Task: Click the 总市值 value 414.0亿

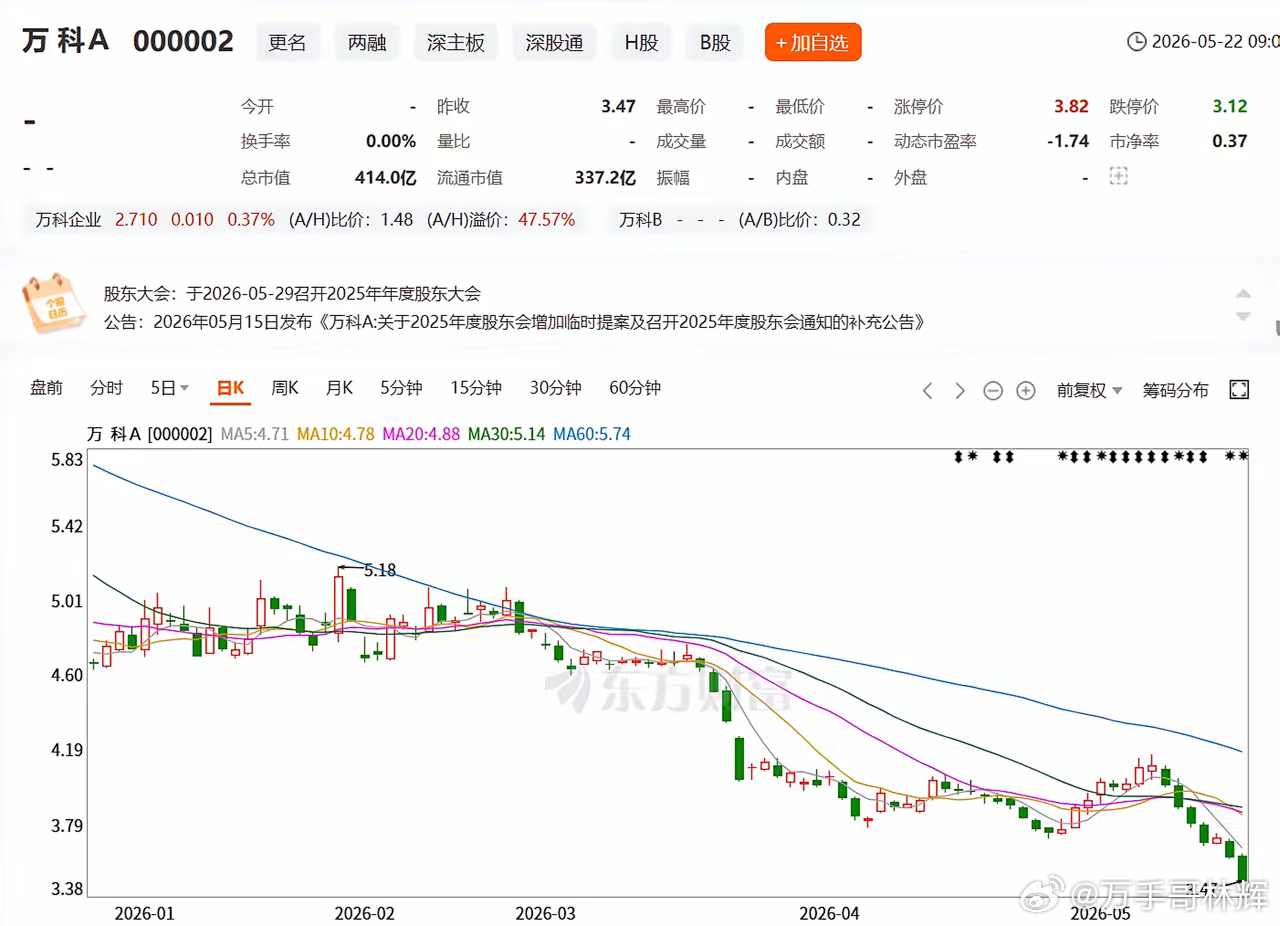Action: pyautogui.click(x=385, y=177)
